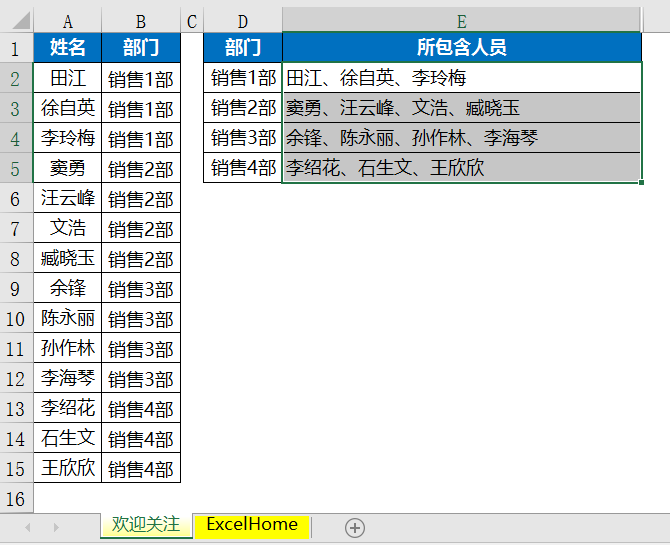The width and height of the screenshot is (670, 545).
Task: Select the cell 余锋 in column A
Action: pyautogui.click(x=68, y=288)
